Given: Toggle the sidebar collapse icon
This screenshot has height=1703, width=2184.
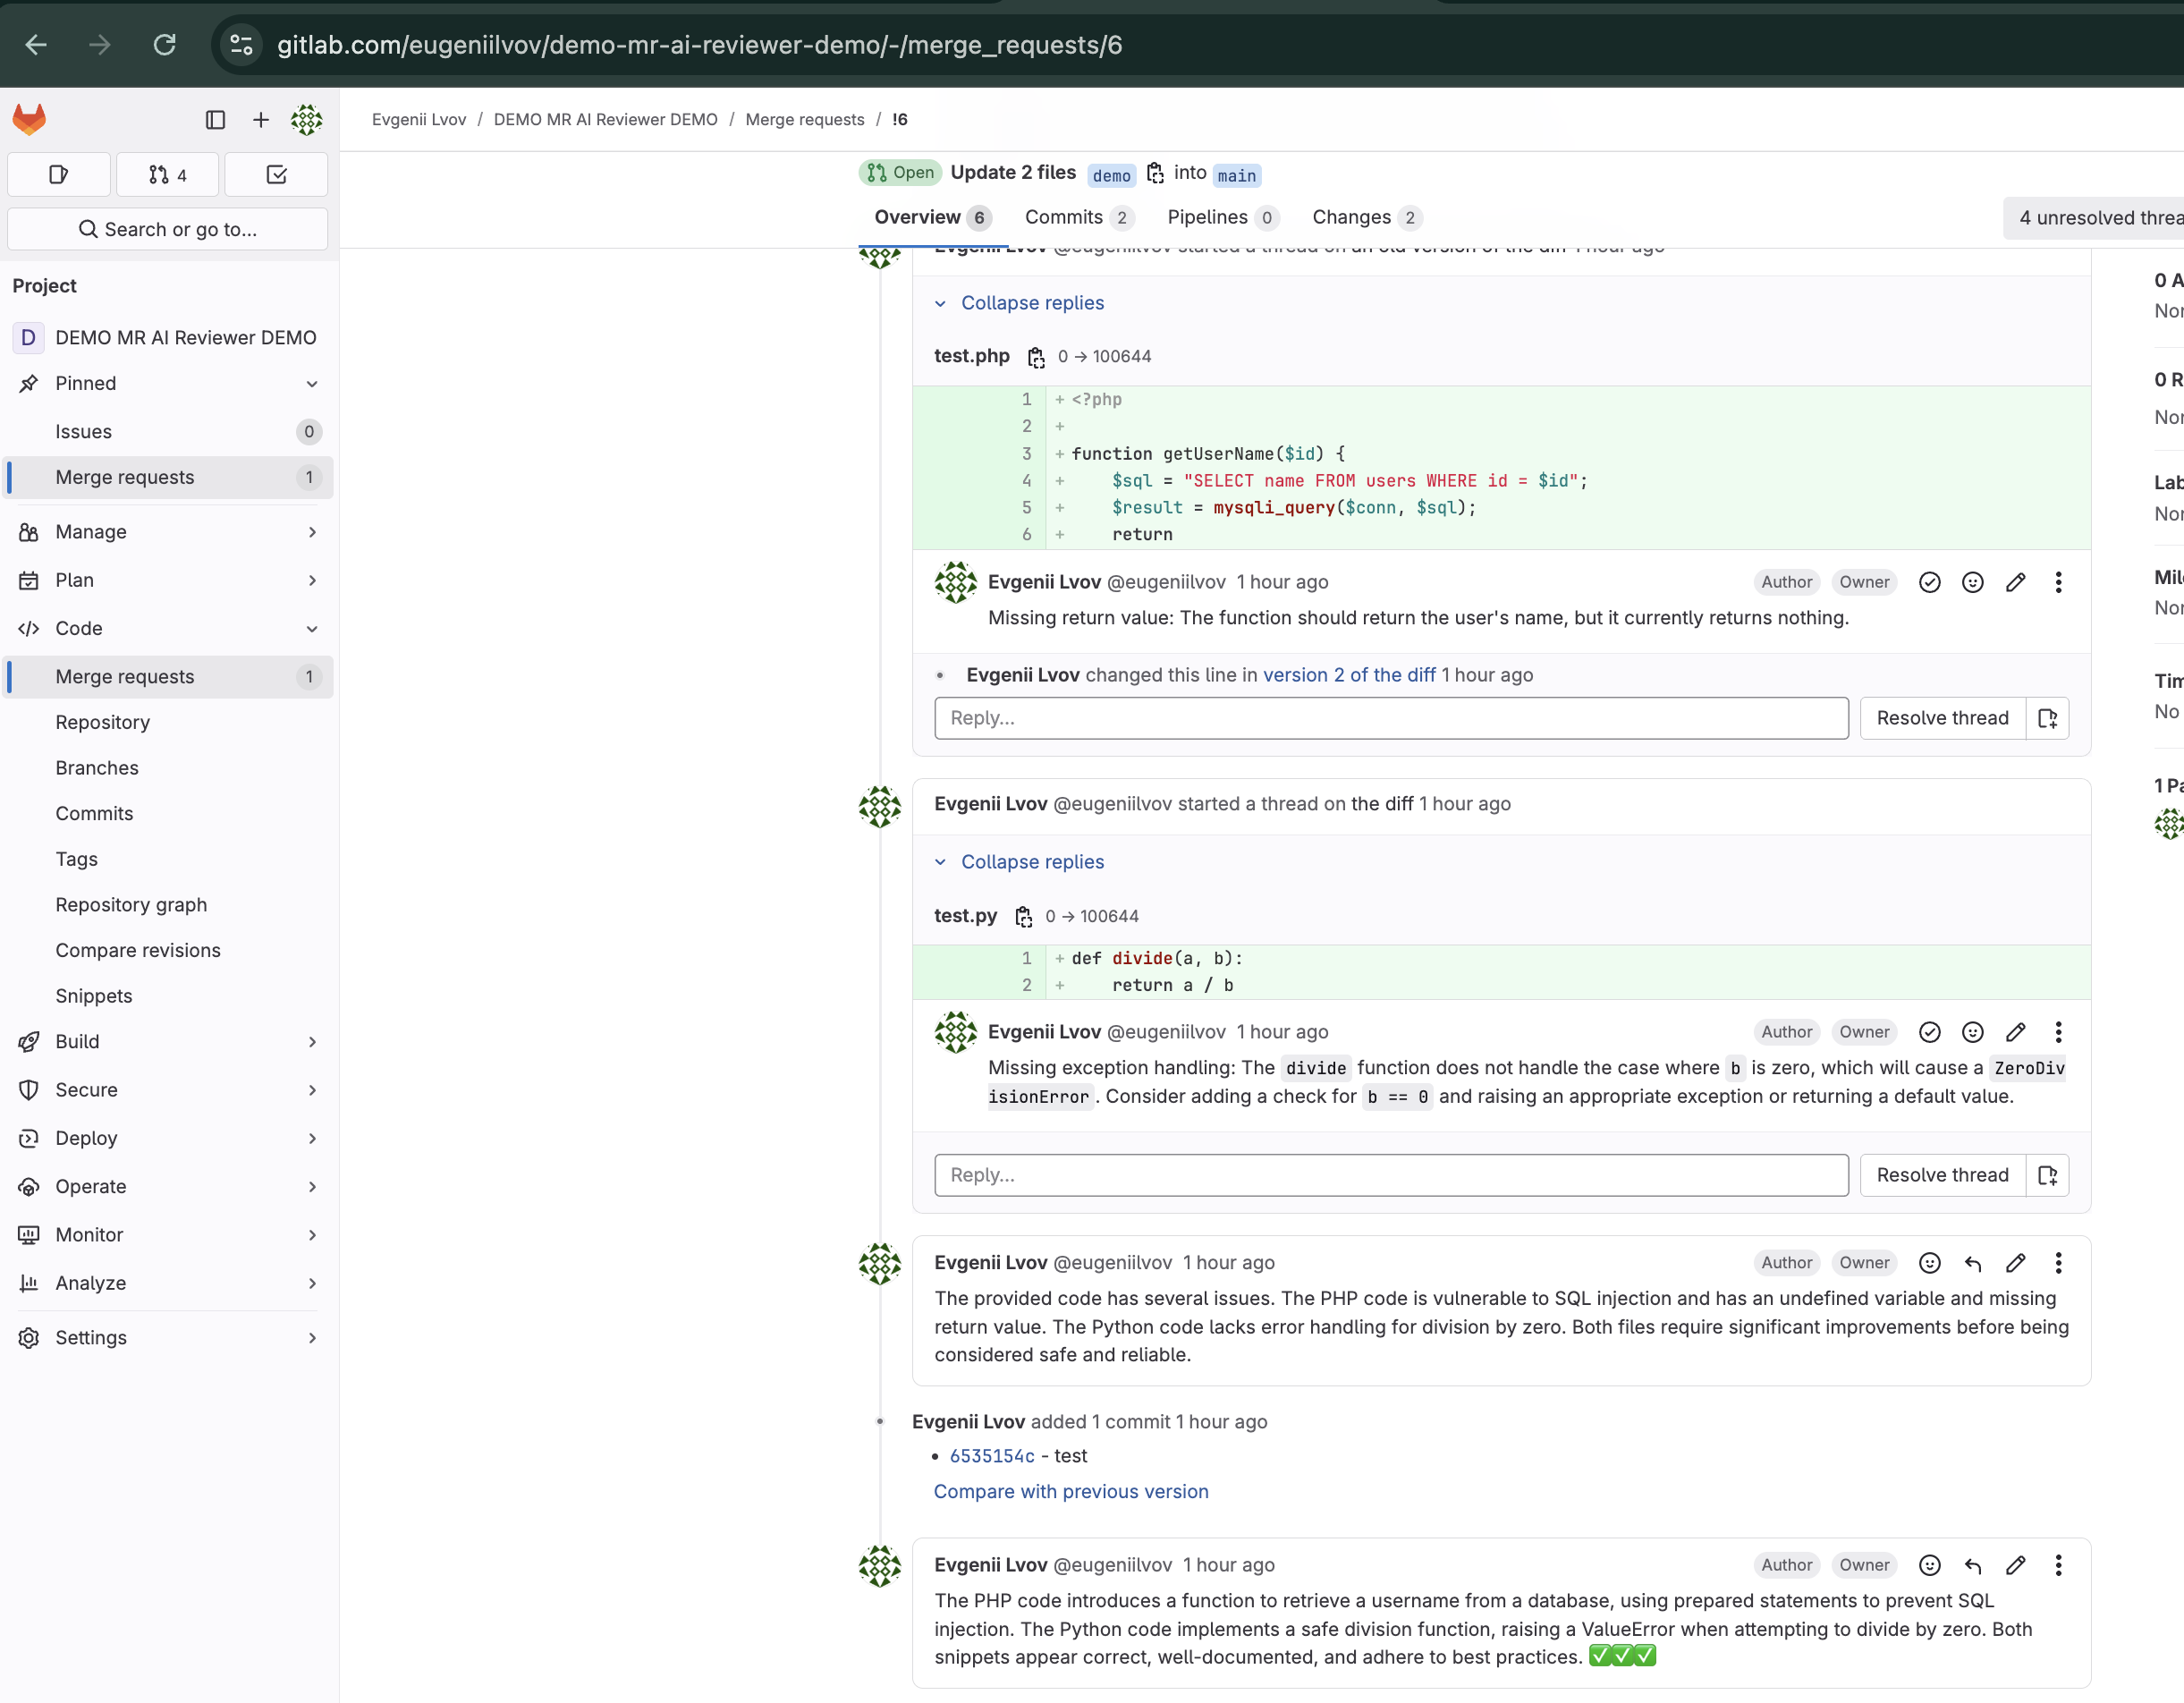Looking at the screenshot, I should click(215, 119).
